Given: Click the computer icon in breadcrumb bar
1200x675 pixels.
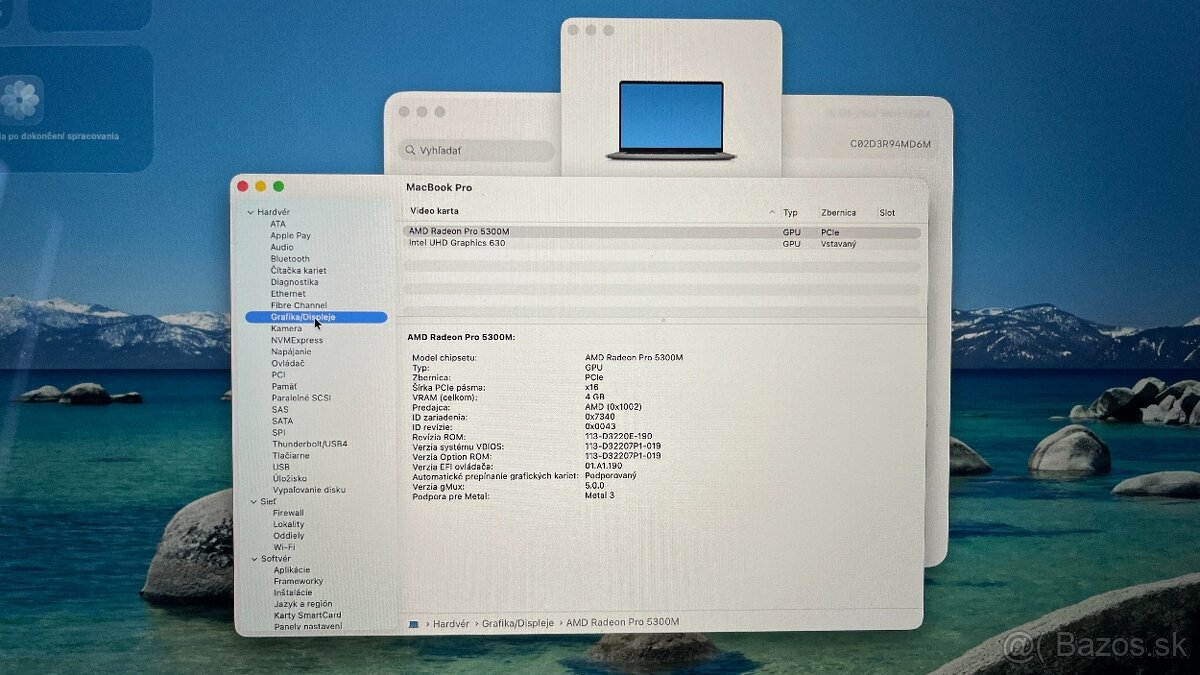Looking at the screenshot, I should [414, 621].
